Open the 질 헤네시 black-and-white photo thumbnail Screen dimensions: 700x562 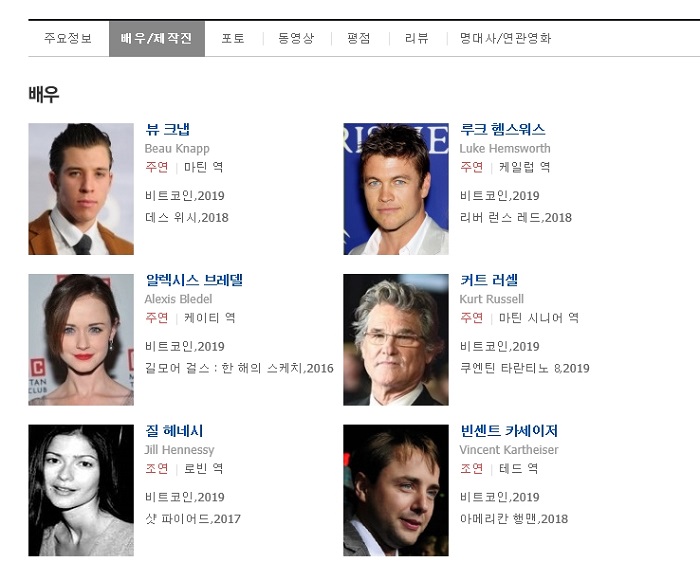pos(81,490)
